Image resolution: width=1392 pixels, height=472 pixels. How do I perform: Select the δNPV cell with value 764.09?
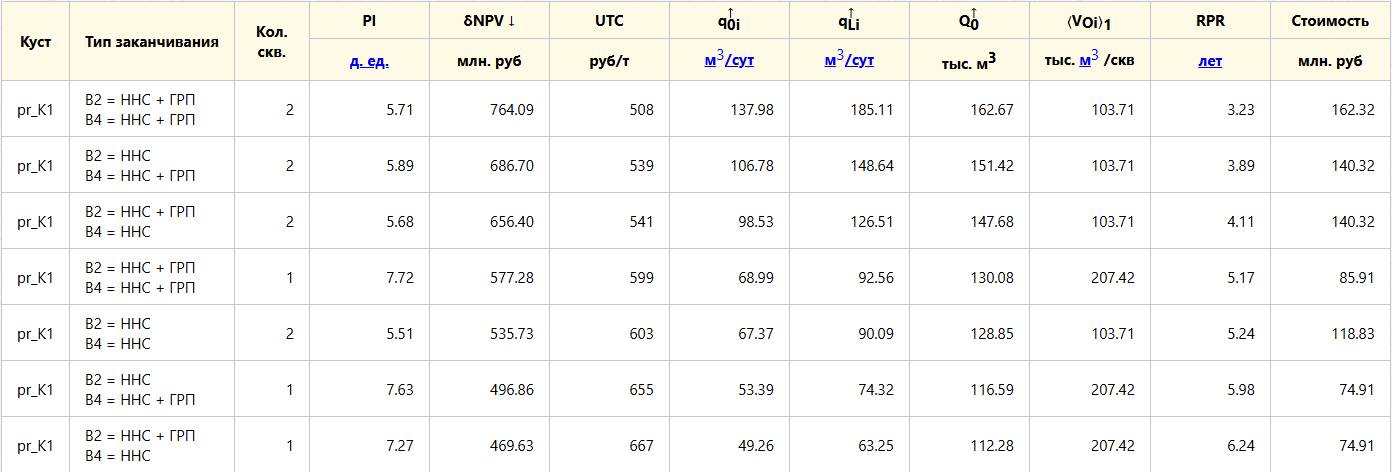click(x=490, y=109)
